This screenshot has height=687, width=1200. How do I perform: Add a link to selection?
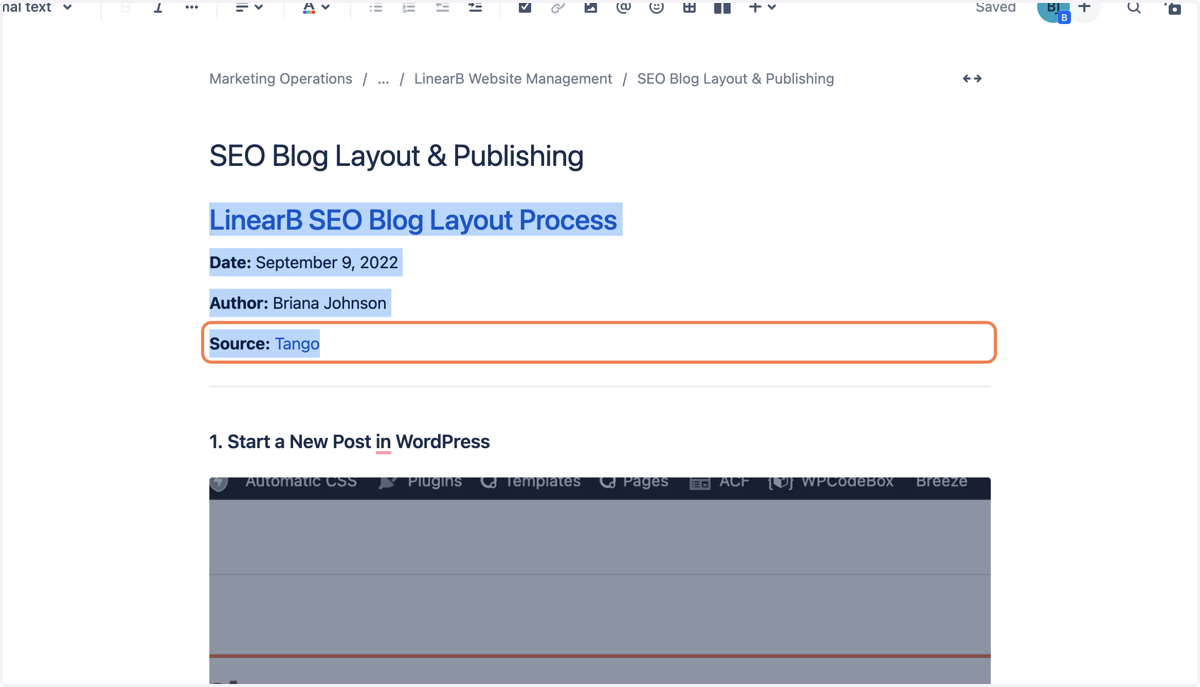[x=558, y=7]
